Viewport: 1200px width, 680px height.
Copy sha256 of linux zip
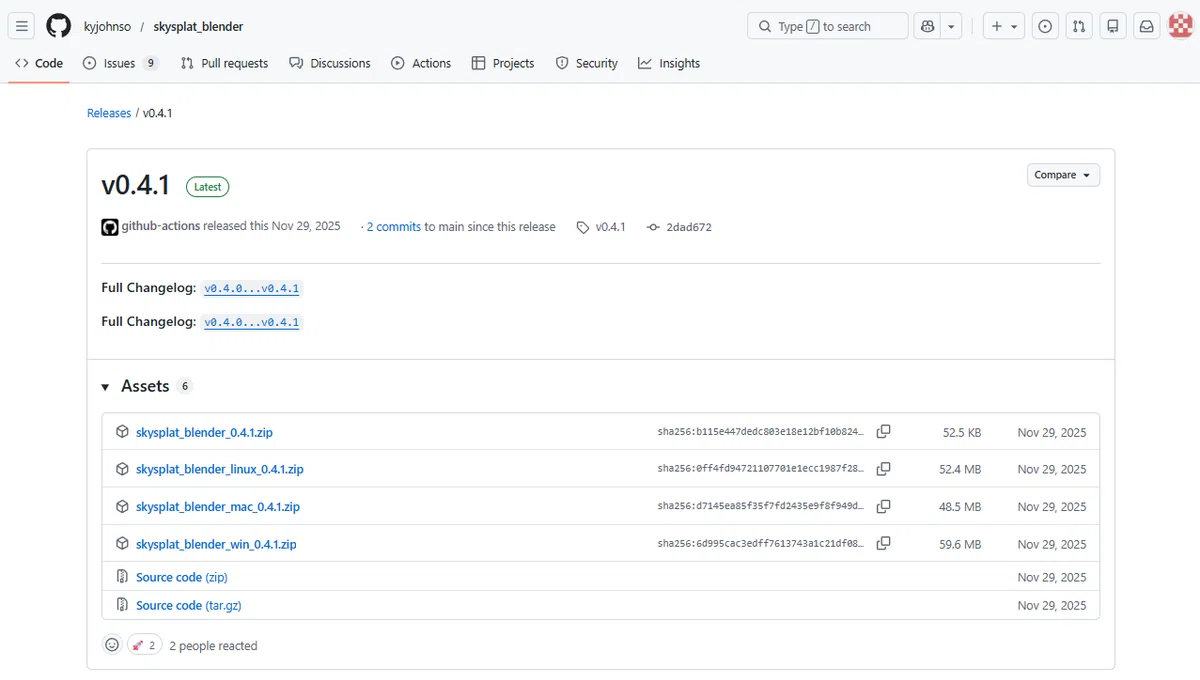click(x=883, y=469)
